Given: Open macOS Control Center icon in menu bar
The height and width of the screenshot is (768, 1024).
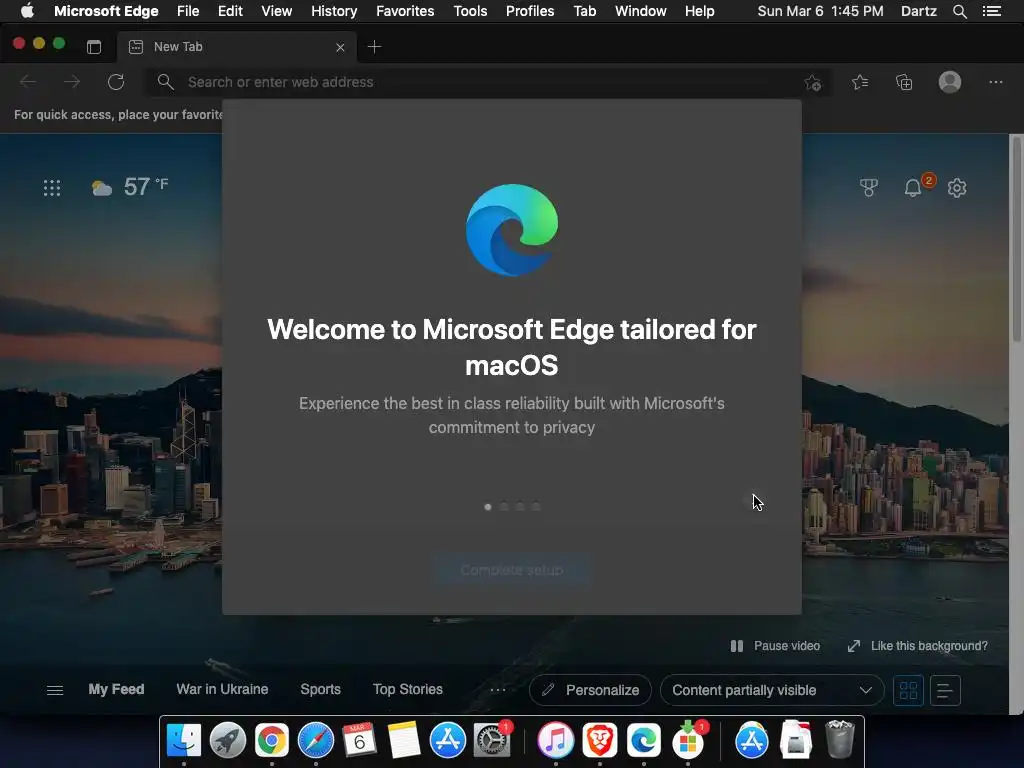Looking at the screenshot, I should pos(992,11).
